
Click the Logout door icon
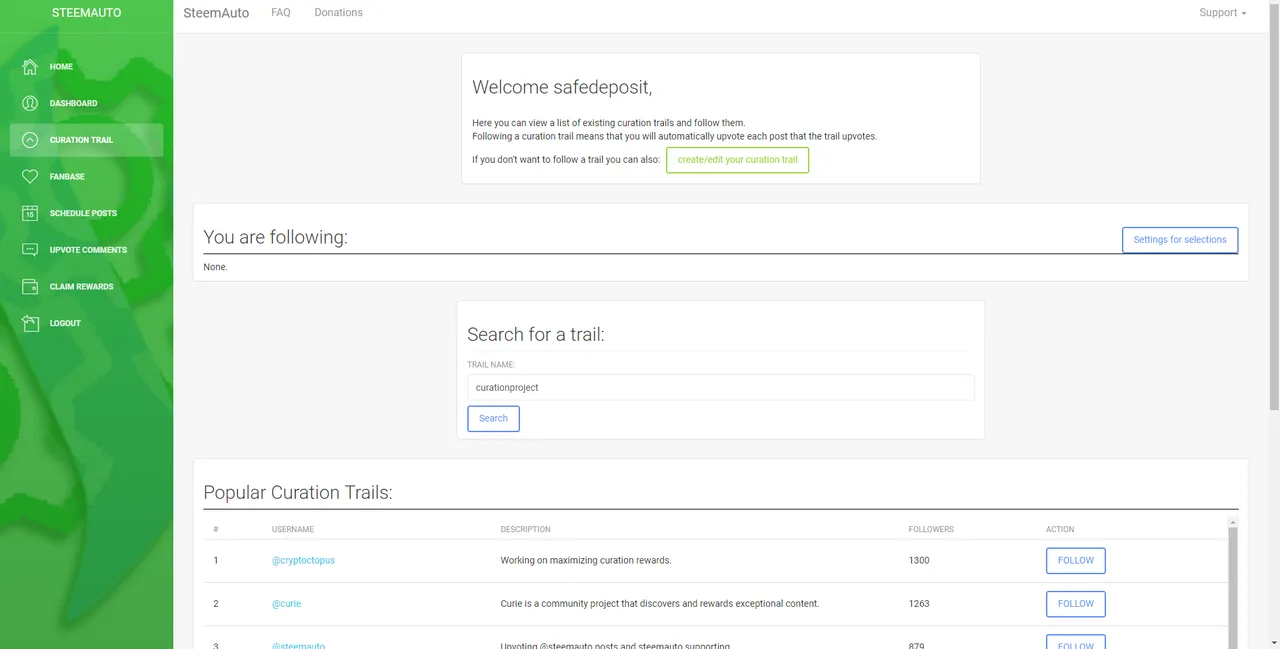(x=30, y=323)
